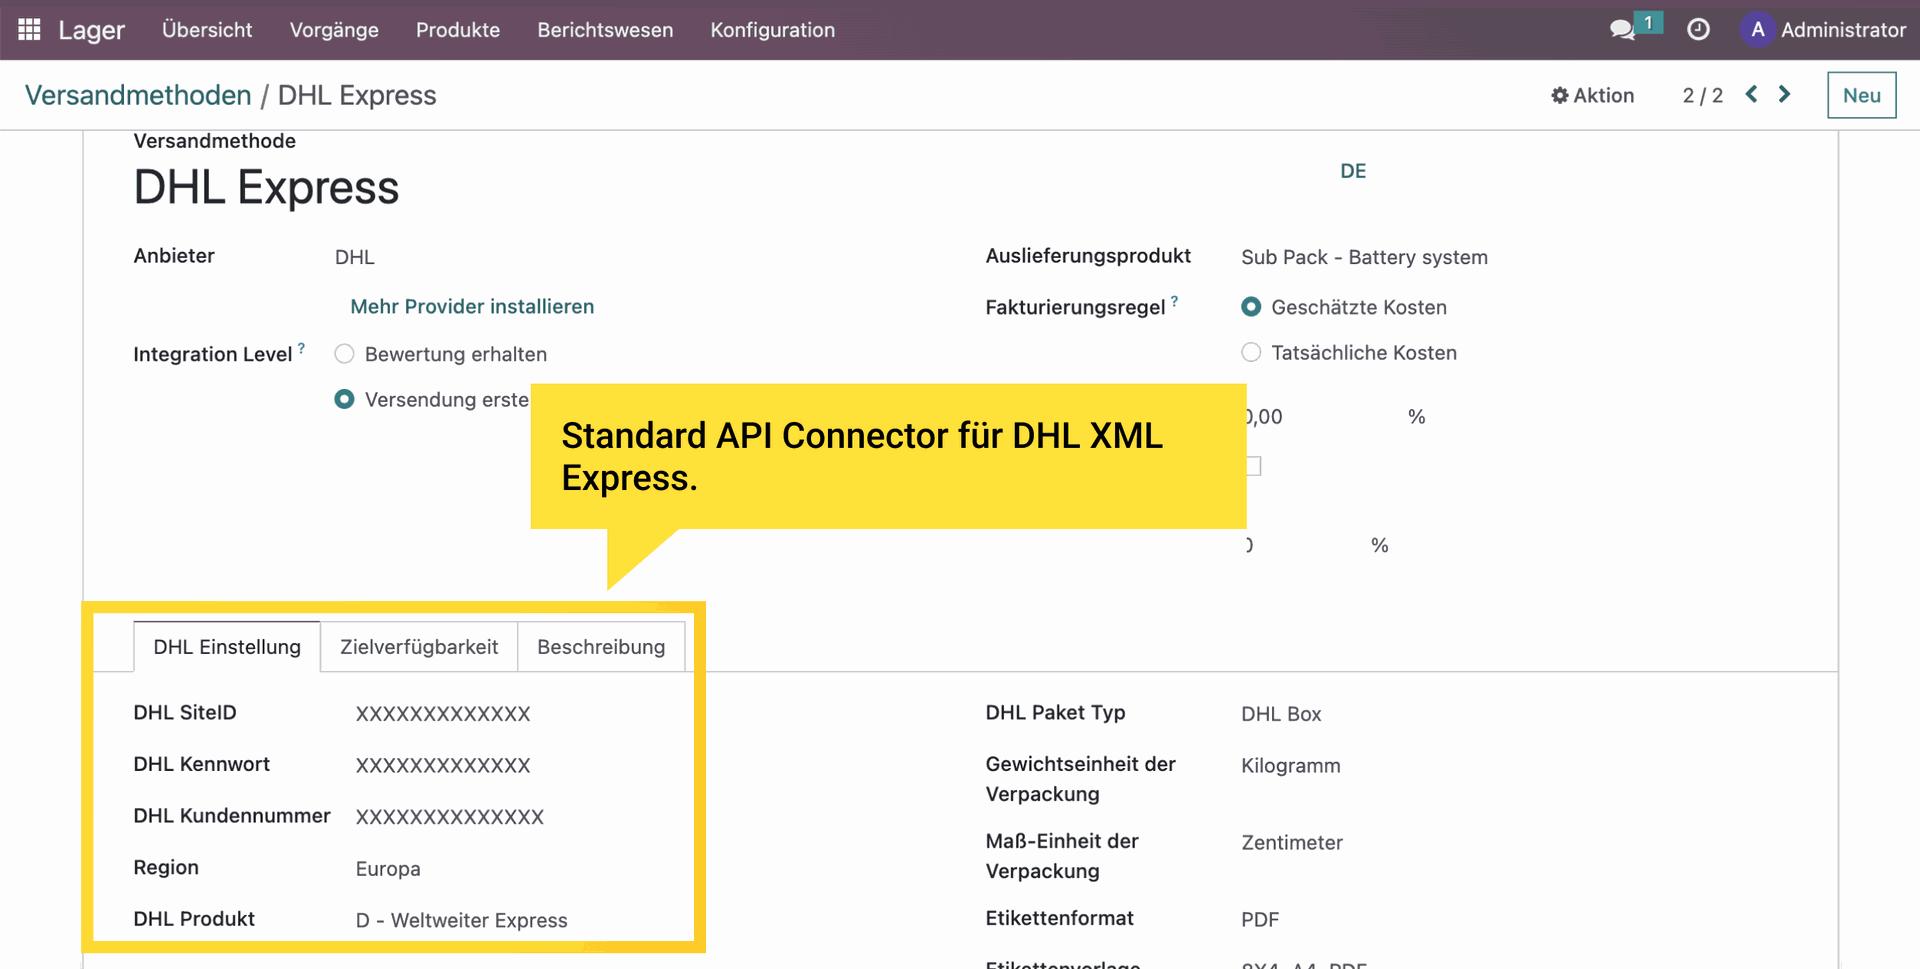
Task: Open the conversations chat bubble icon
Action: (x=1622, y=30)
